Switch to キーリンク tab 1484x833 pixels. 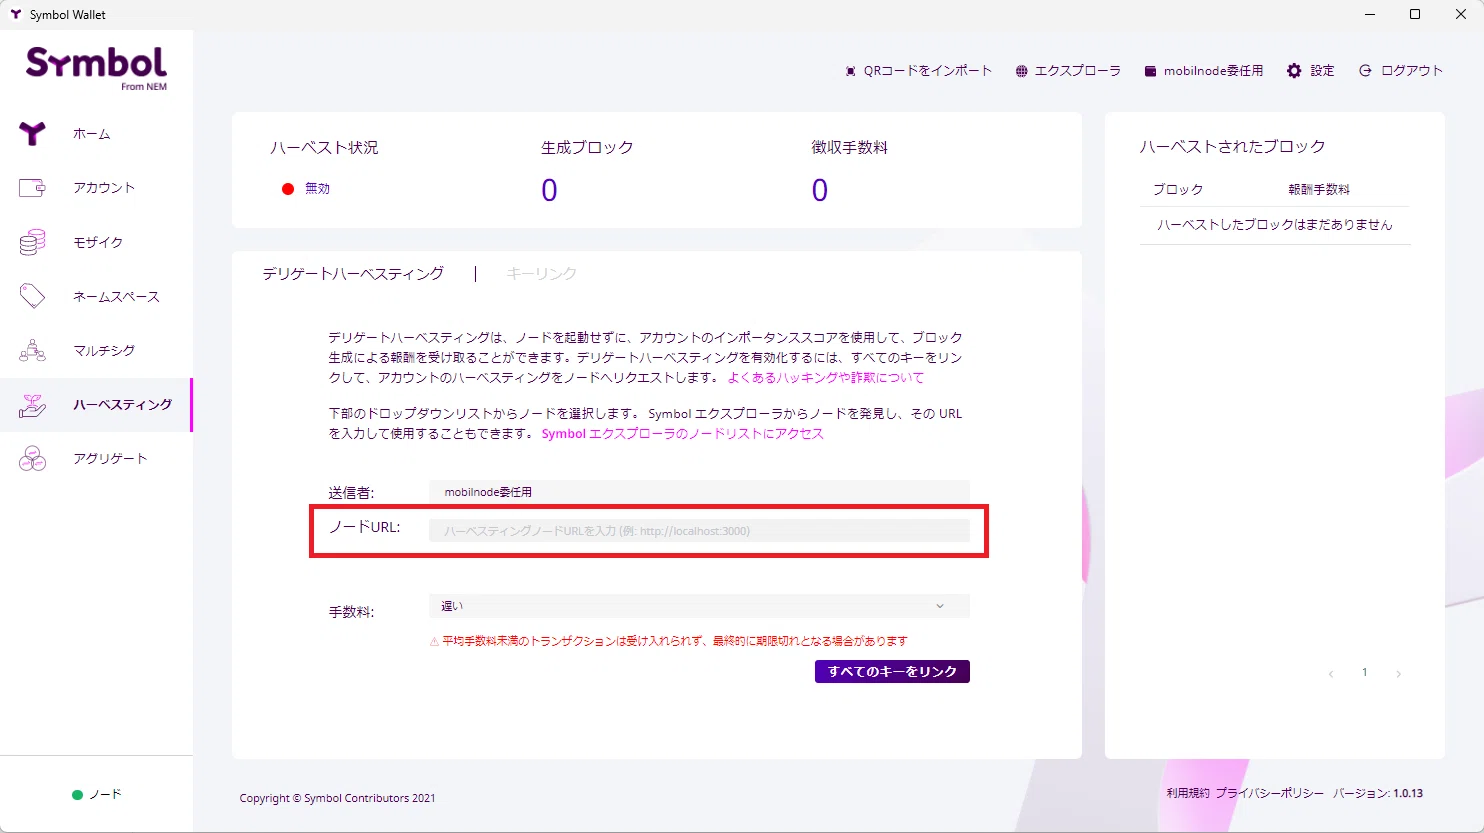pyautogui.click(x=541, y=274)
